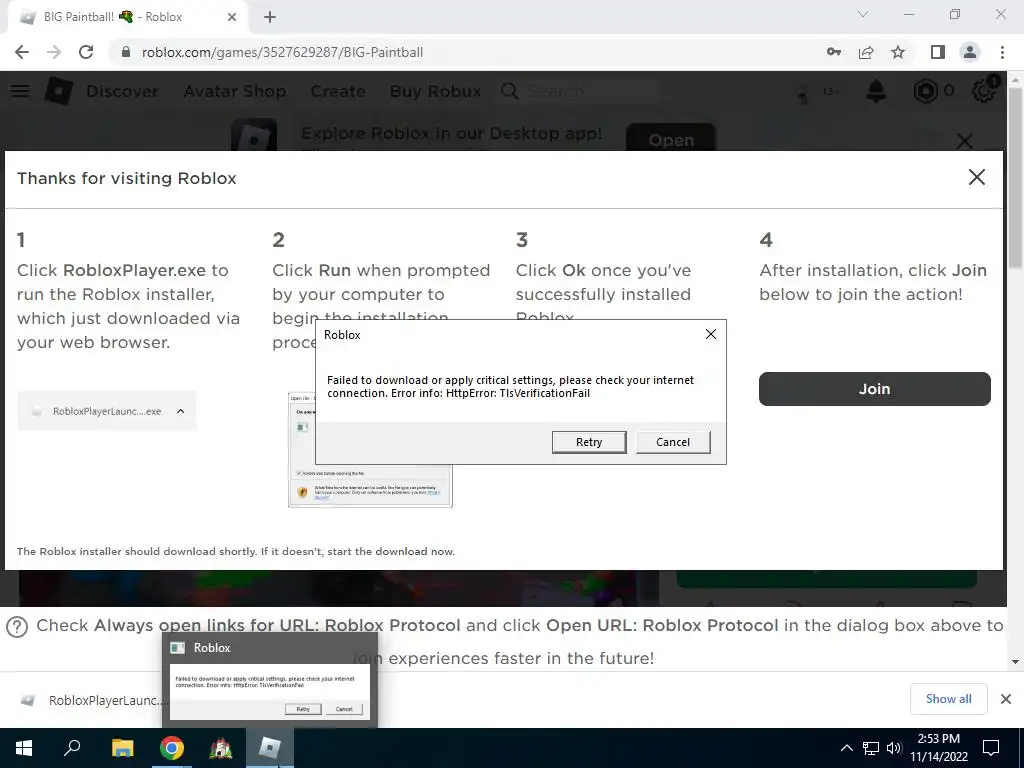Click the browser back arrow

22,52
